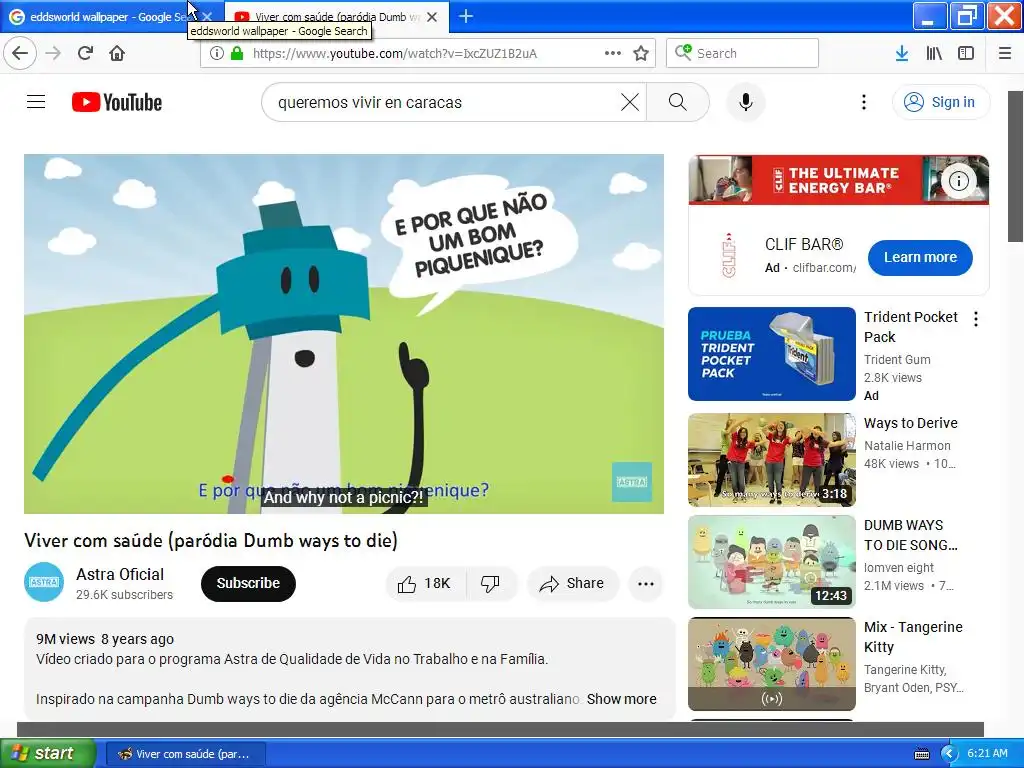
Task: Click the browser Back arrow button
Action: click(x=20, y=54)
